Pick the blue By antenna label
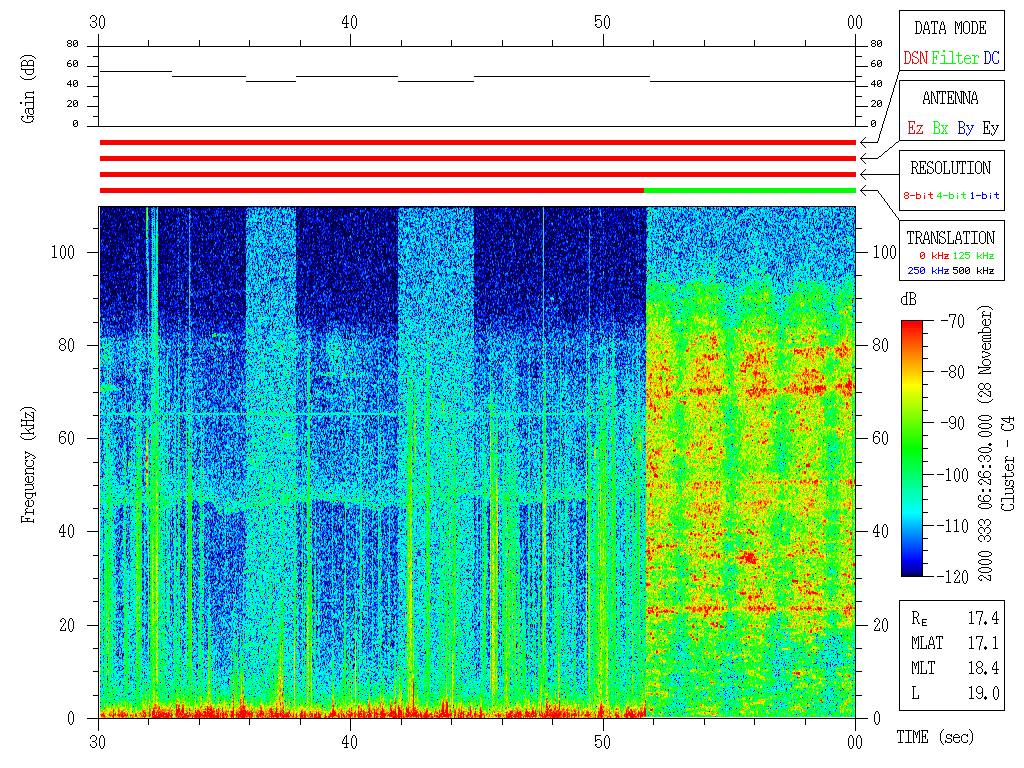Viewport: 1024px width, 768px height. tap(965, 129)
